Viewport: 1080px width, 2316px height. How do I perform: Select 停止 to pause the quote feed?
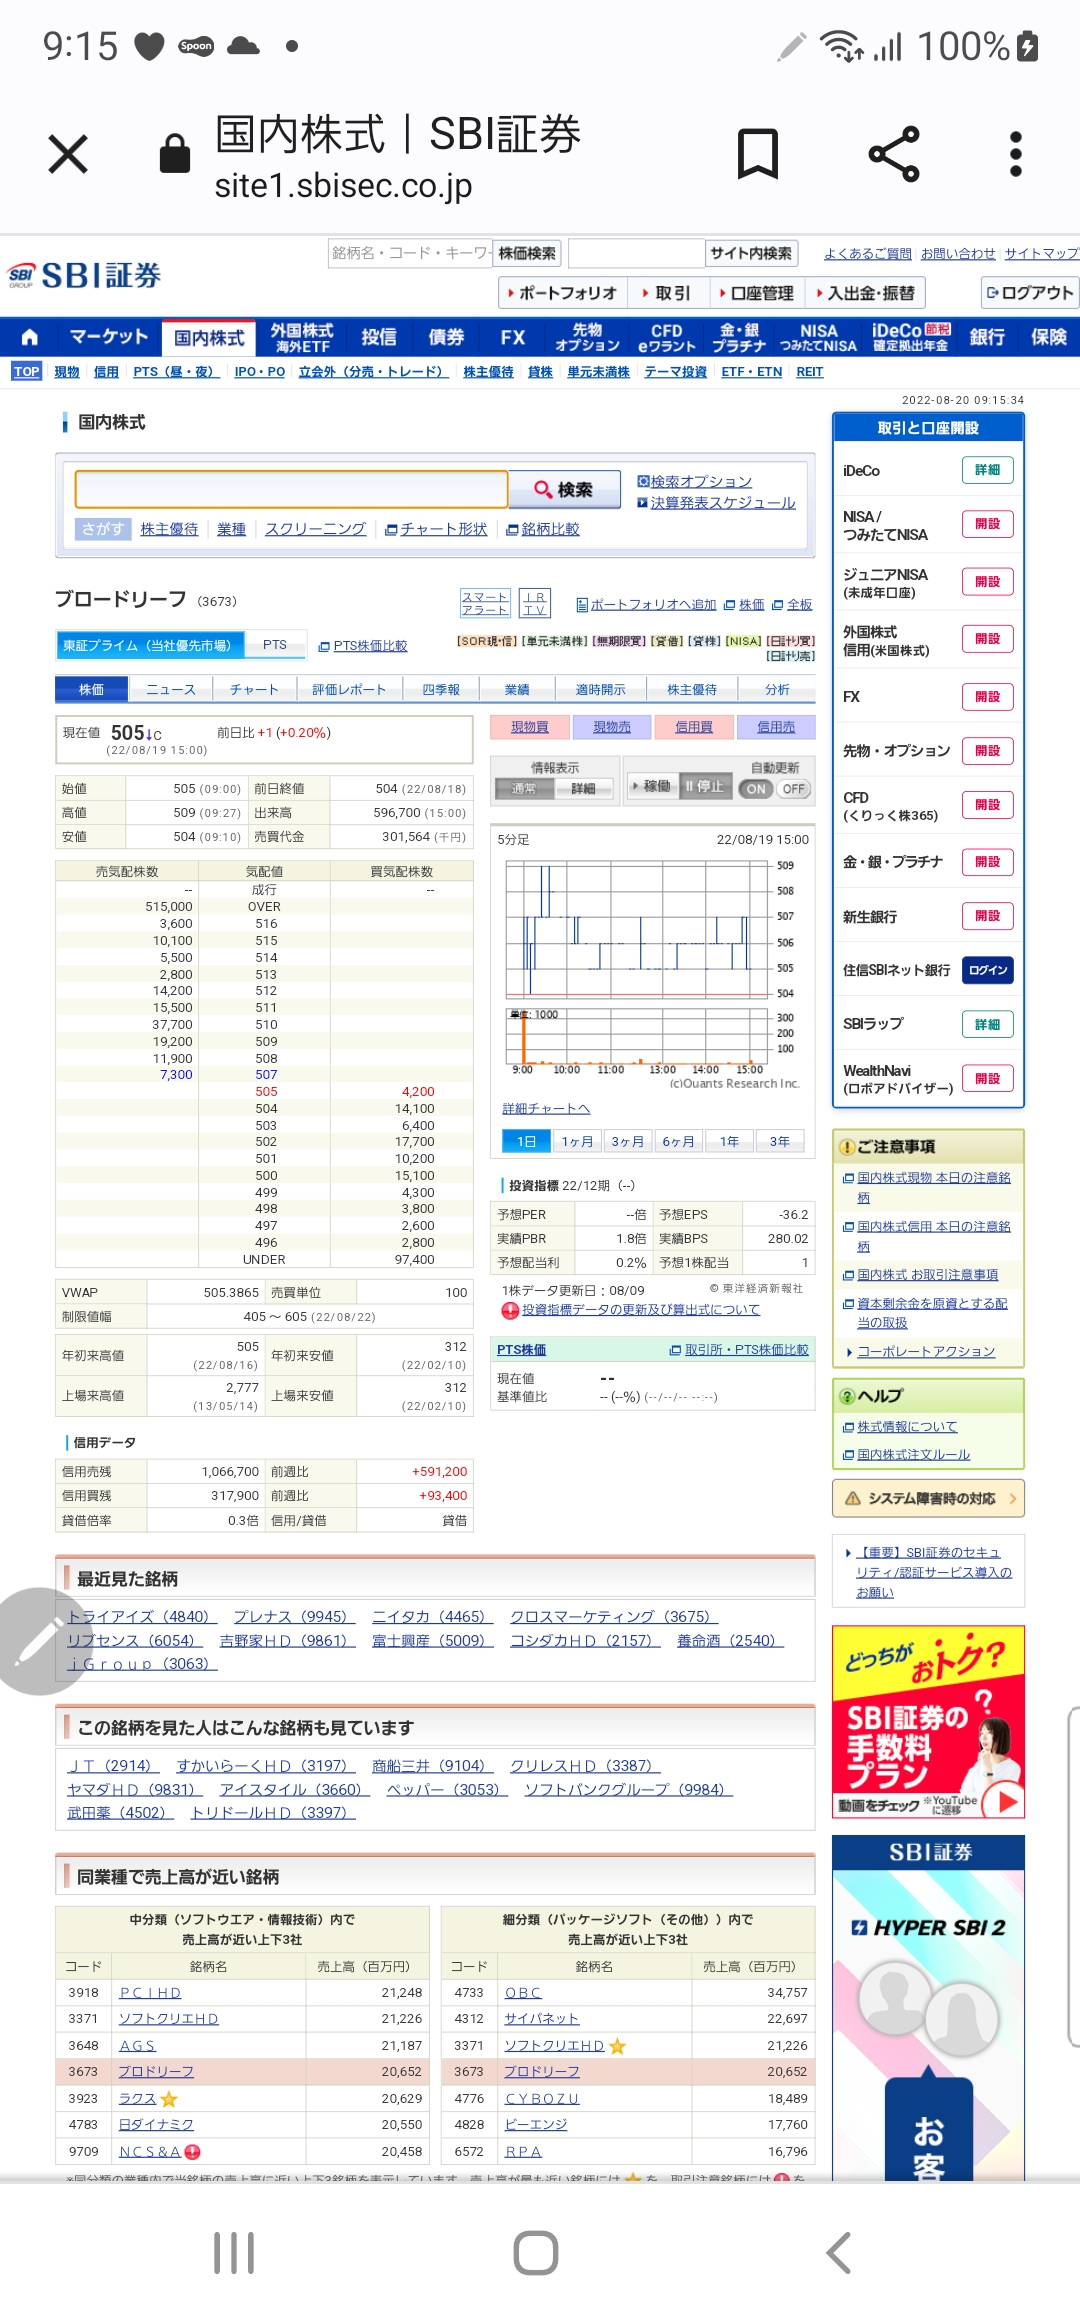(x=705, y=787)
